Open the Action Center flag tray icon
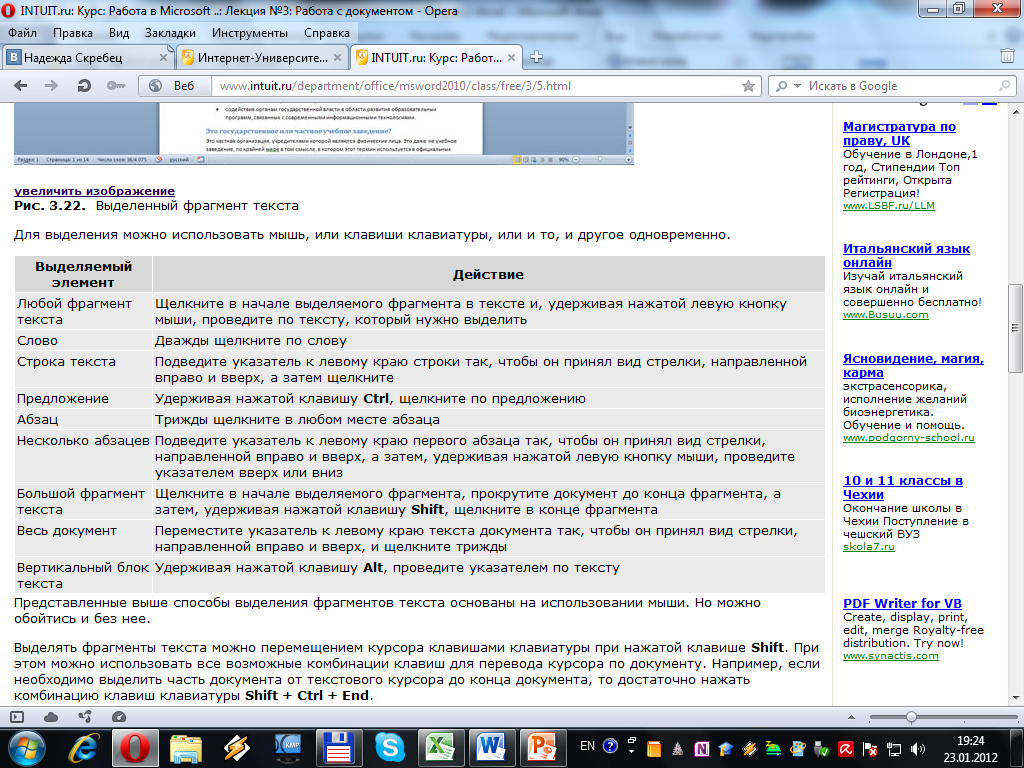This screenshot has width=1024, height=768. coord(870,749)
